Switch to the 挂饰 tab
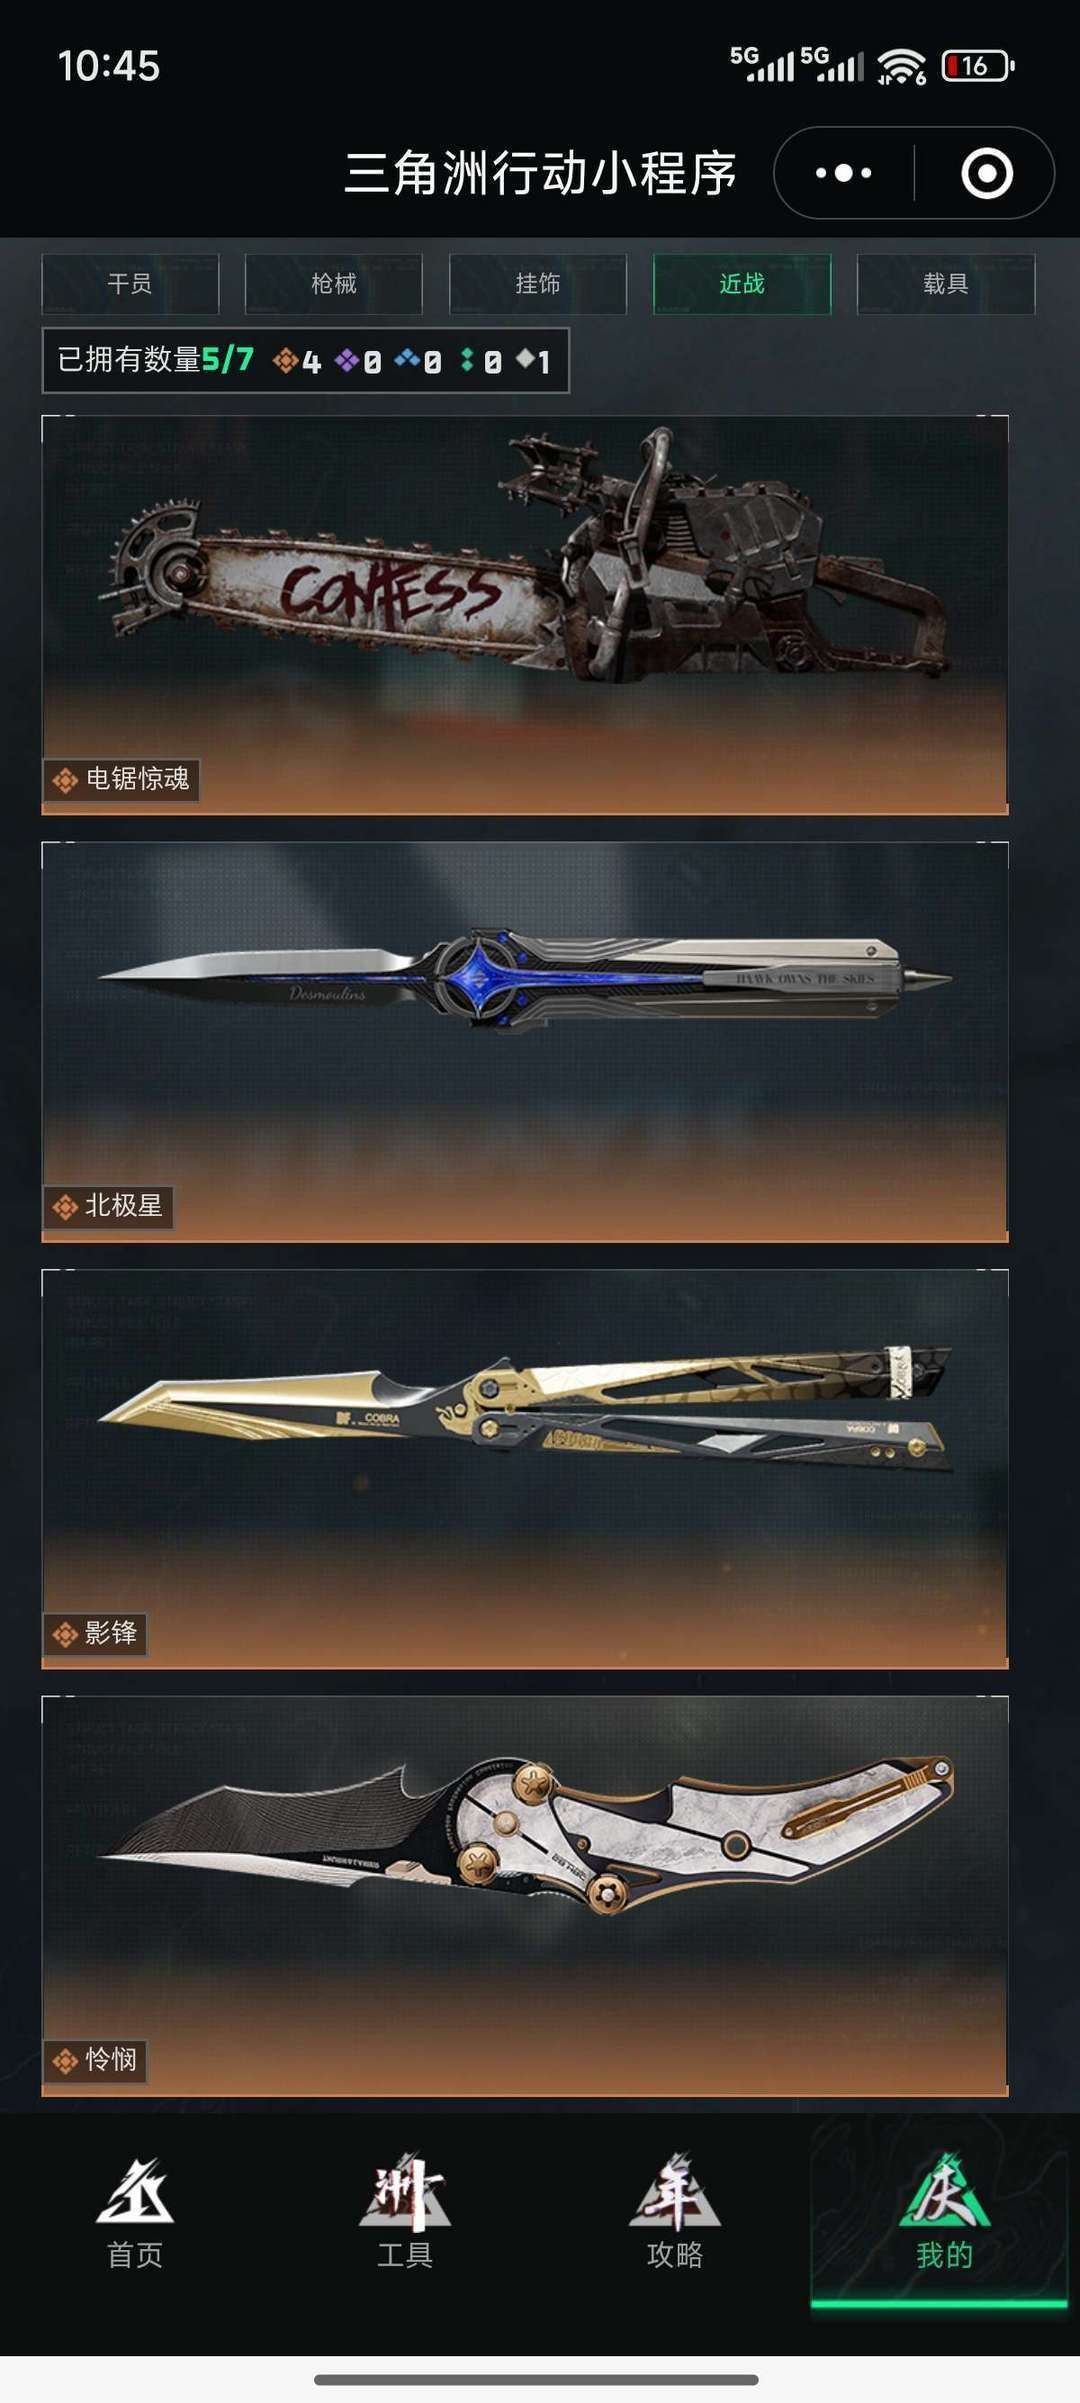This screenshot has height=2403, width=1080. click(x=538, y=284)
